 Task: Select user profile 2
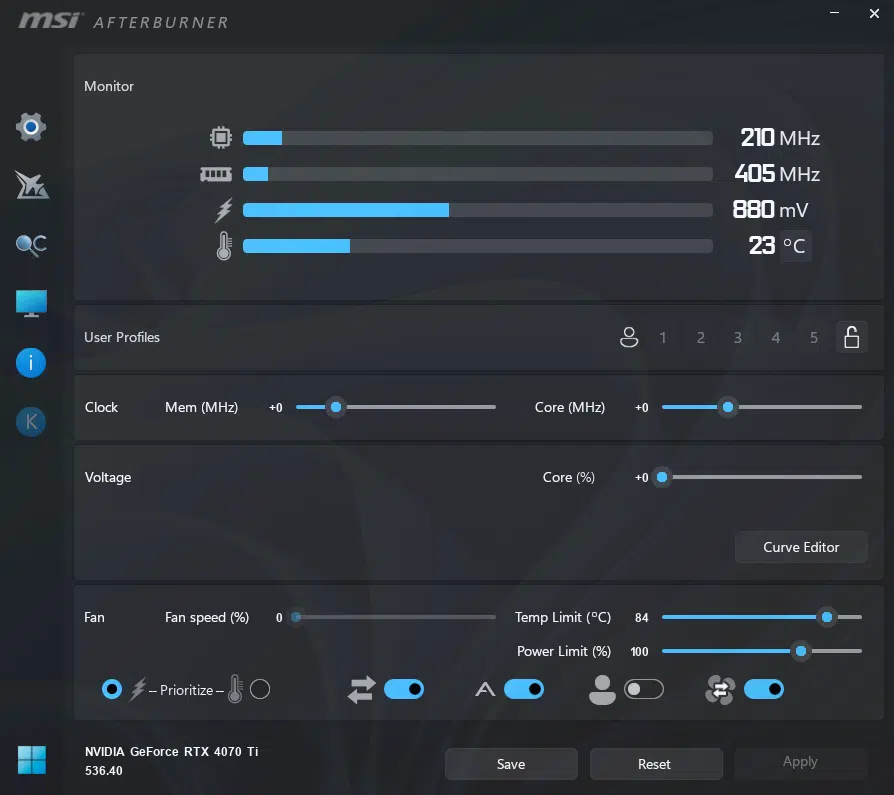701,338
